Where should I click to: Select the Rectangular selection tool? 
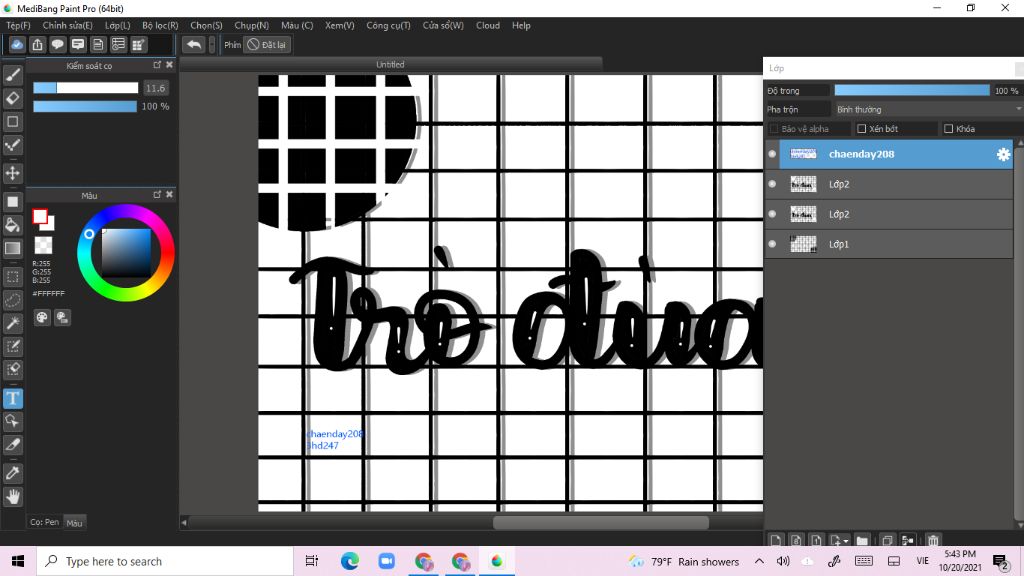tap(12, 277)
